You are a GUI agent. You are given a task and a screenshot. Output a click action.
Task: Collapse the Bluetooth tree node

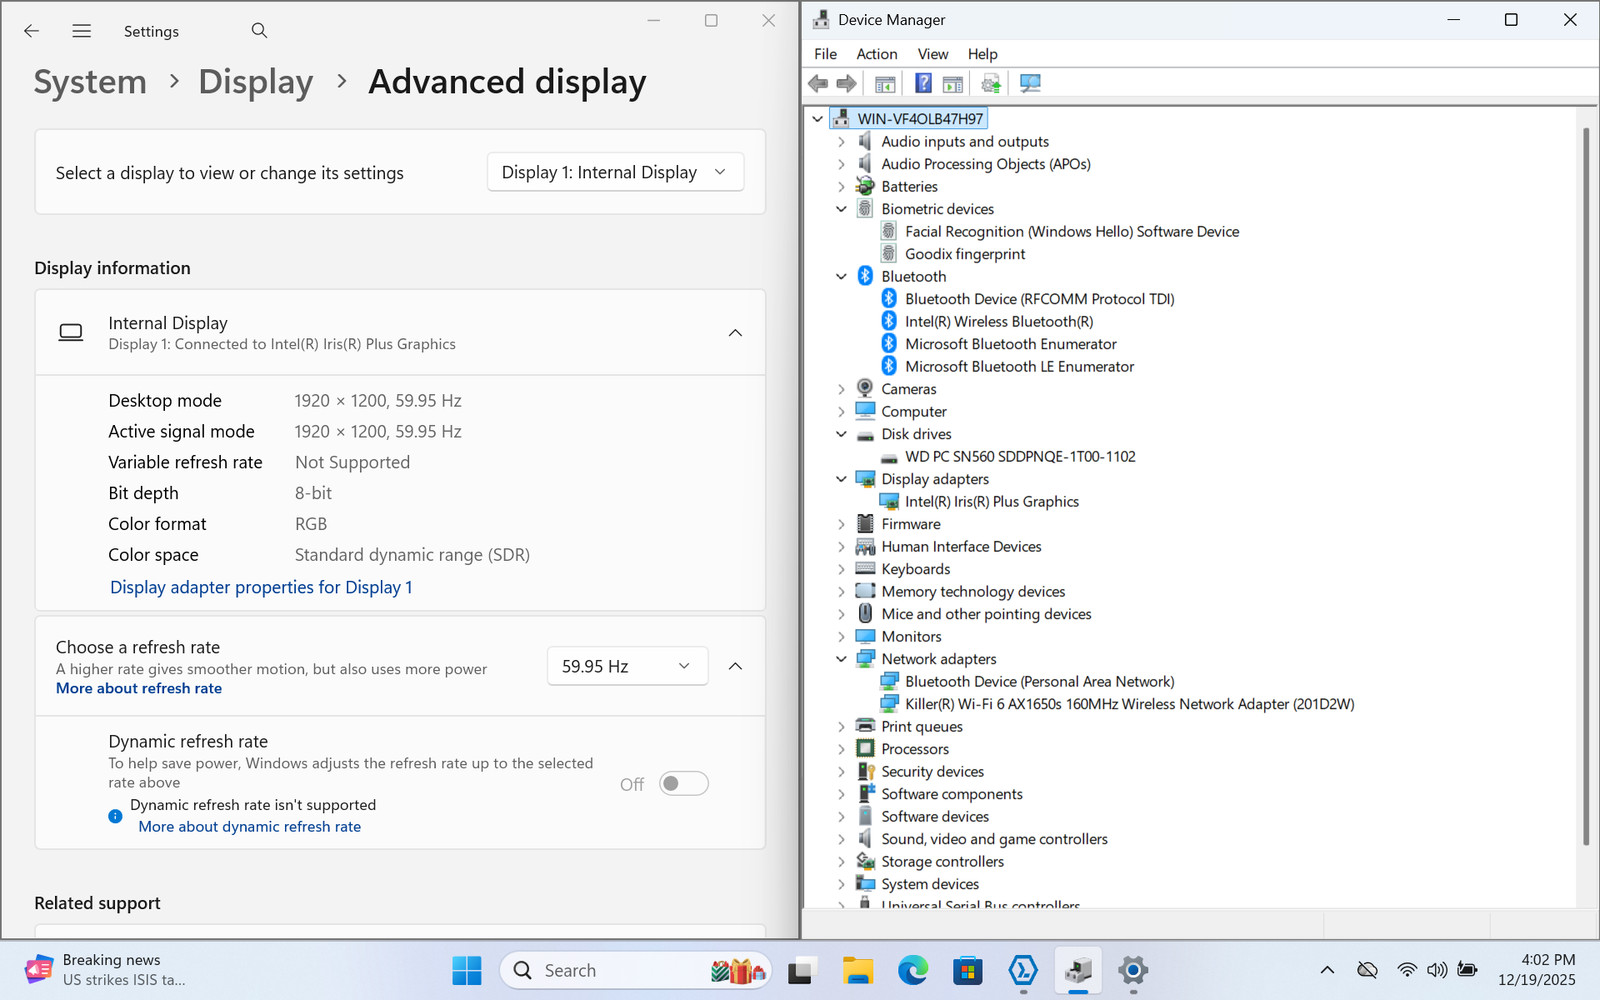click(841, 277)
